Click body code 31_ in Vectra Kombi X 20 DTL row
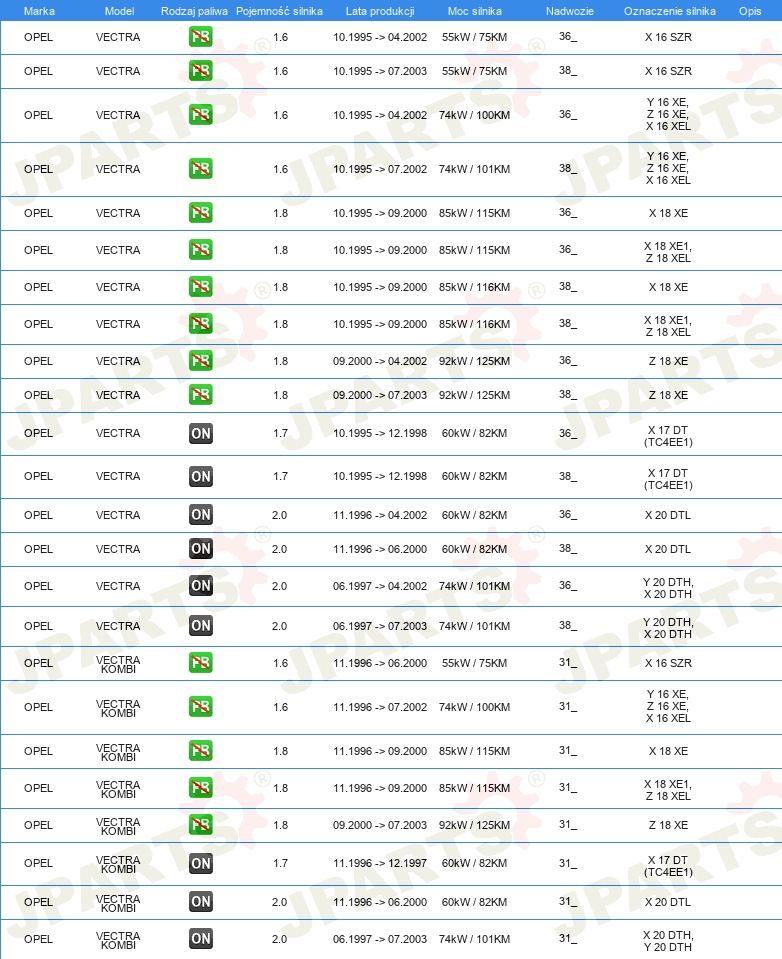This screenshot has height=959, width=782. 567,902
